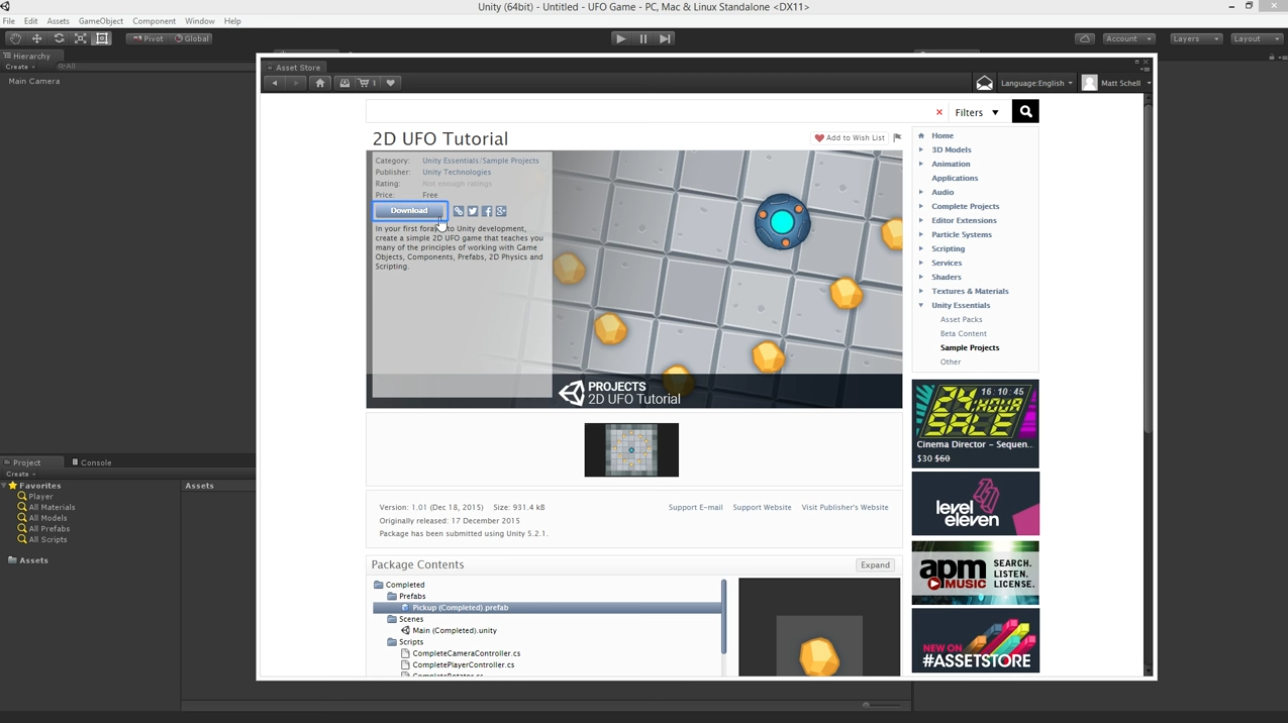Click the Pause button in the toolbar
Image resolution: width=1288 pixels, height=723 pixels.
click(643, 39)
